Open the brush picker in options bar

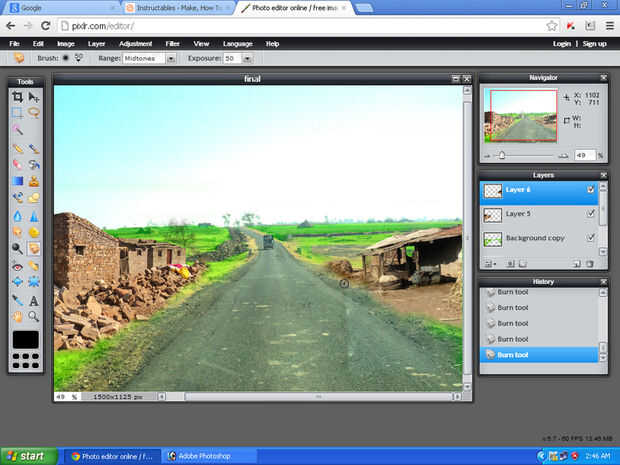pyautogui.click(x=66, y=58)
